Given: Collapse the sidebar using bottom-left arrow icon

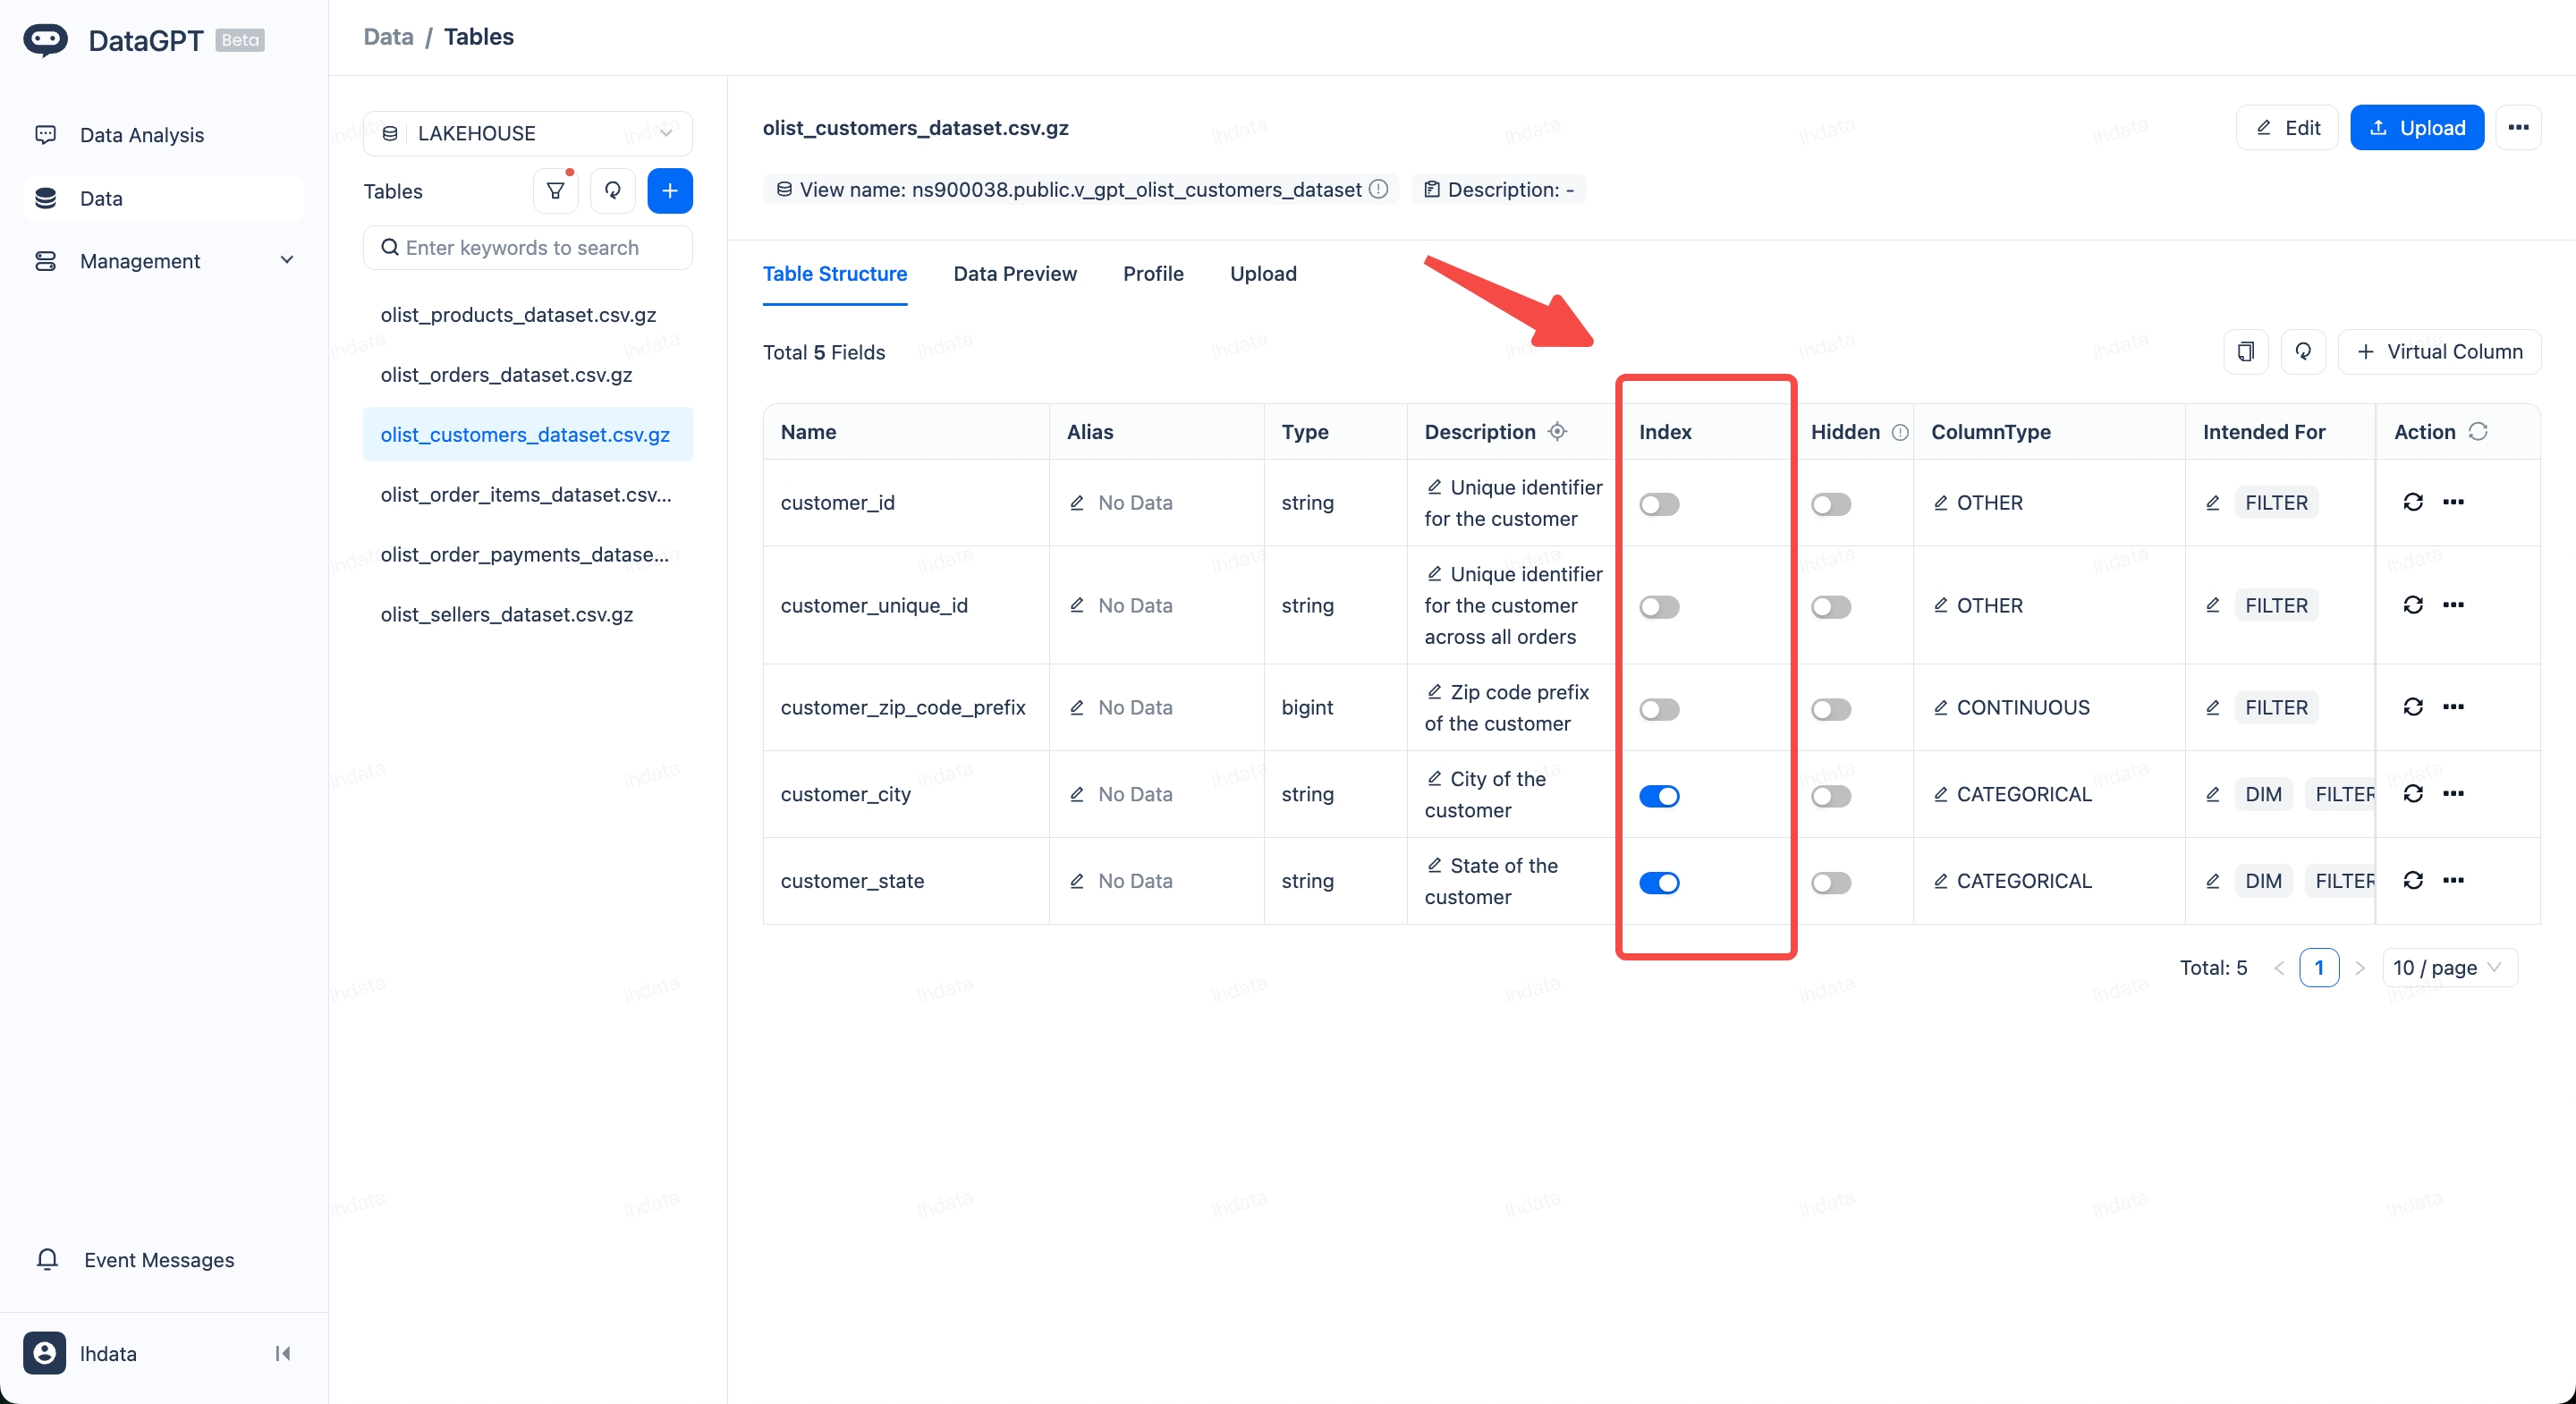Looking at the screenshot, I should point(283,1353).
